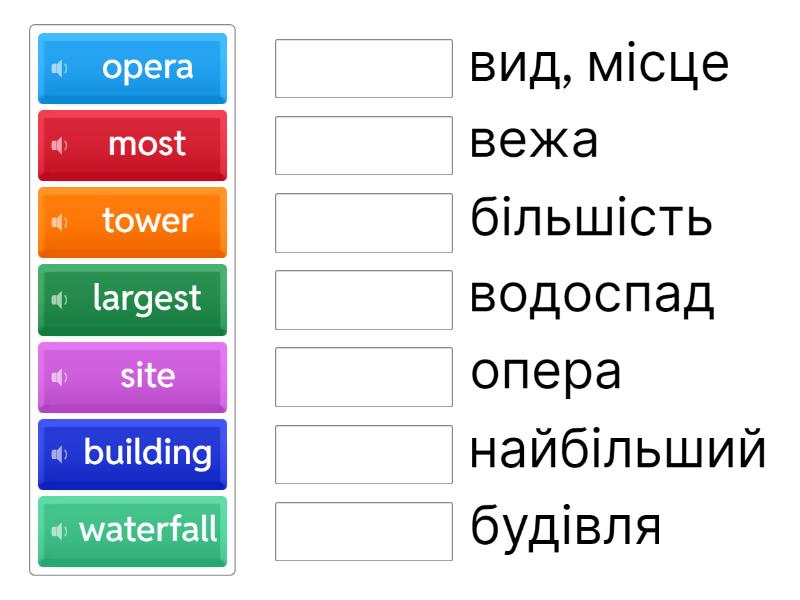
Task: Choose the green largest word tile
Action: (147, 299)
